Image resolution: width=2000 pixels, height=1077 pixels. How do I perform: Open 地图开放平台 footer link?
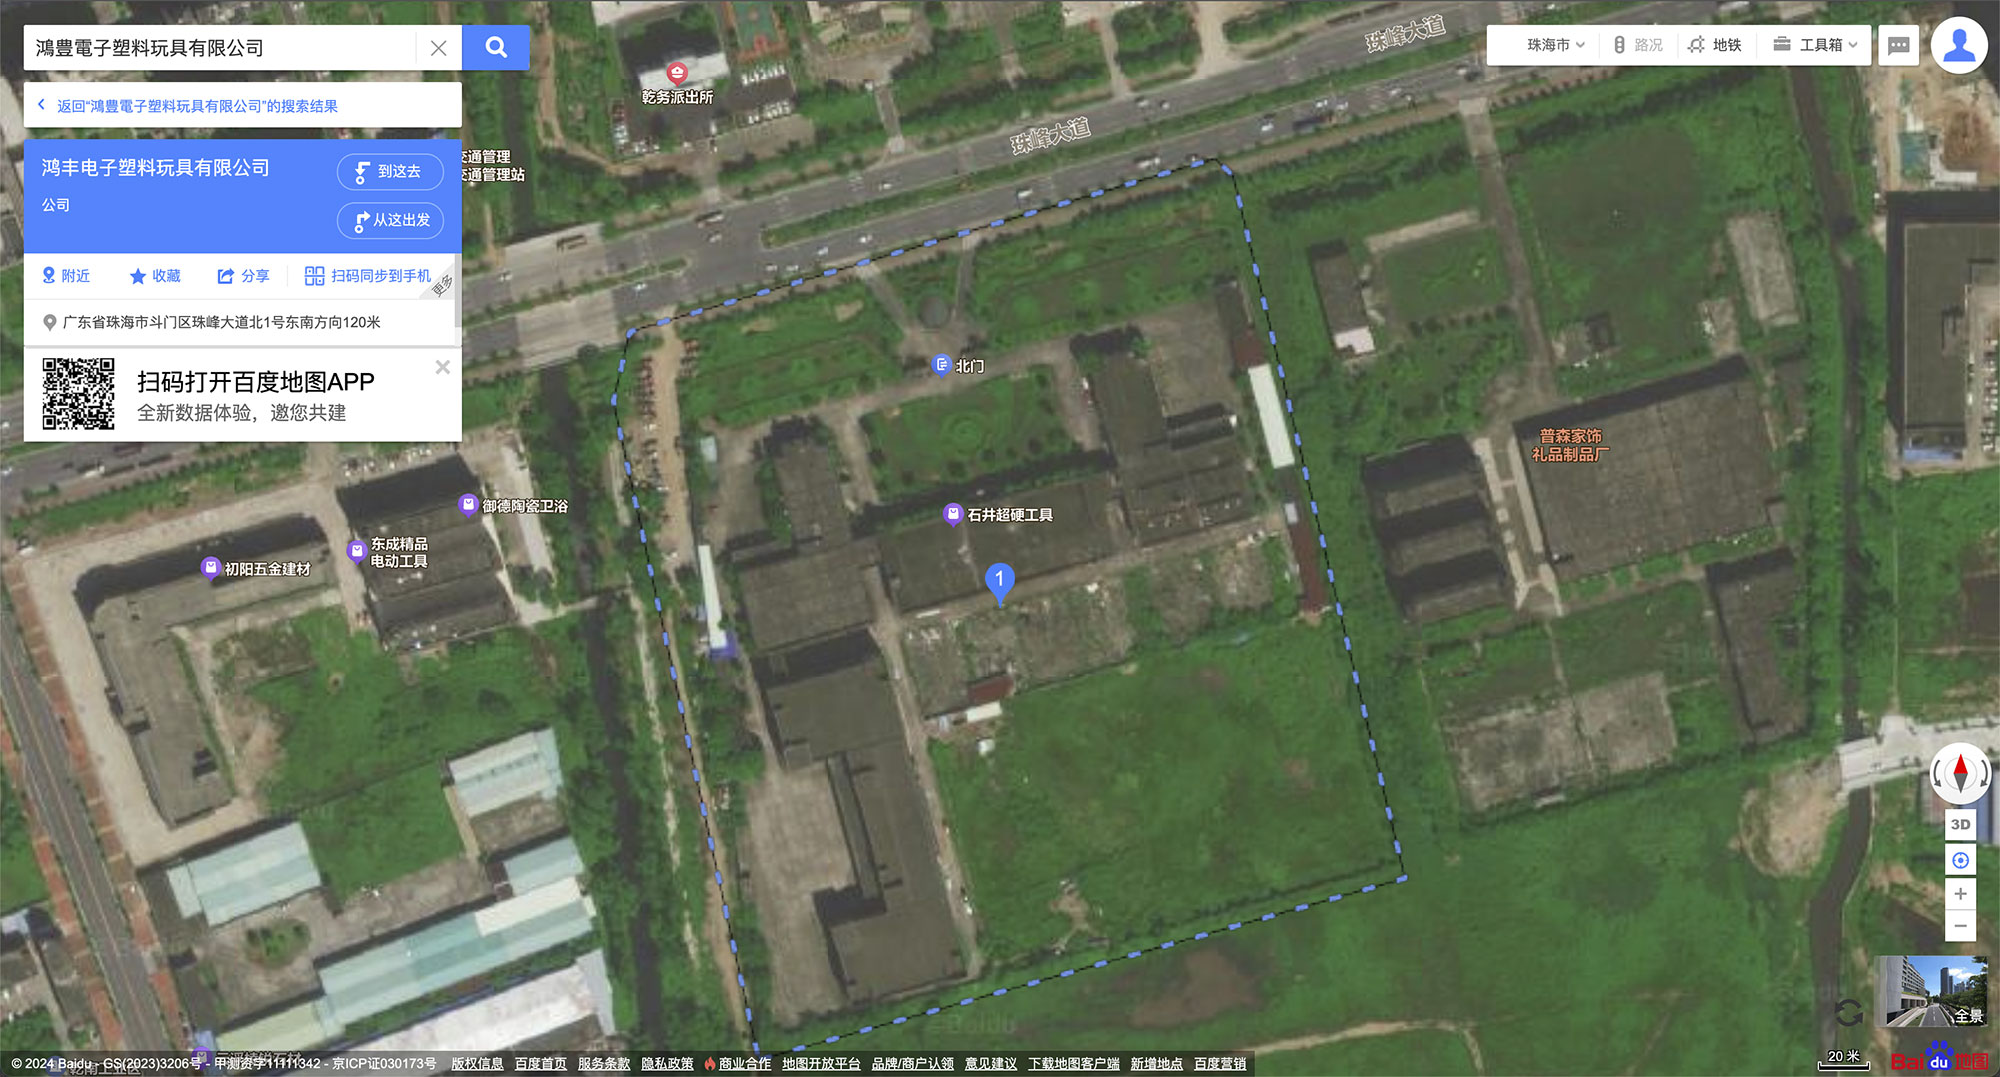(821, 1063)
